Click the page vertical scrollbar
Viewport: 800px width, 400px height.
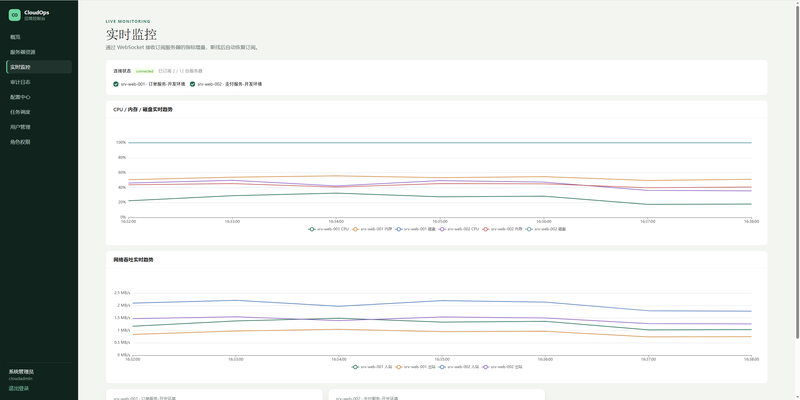(x=797, y=168)
